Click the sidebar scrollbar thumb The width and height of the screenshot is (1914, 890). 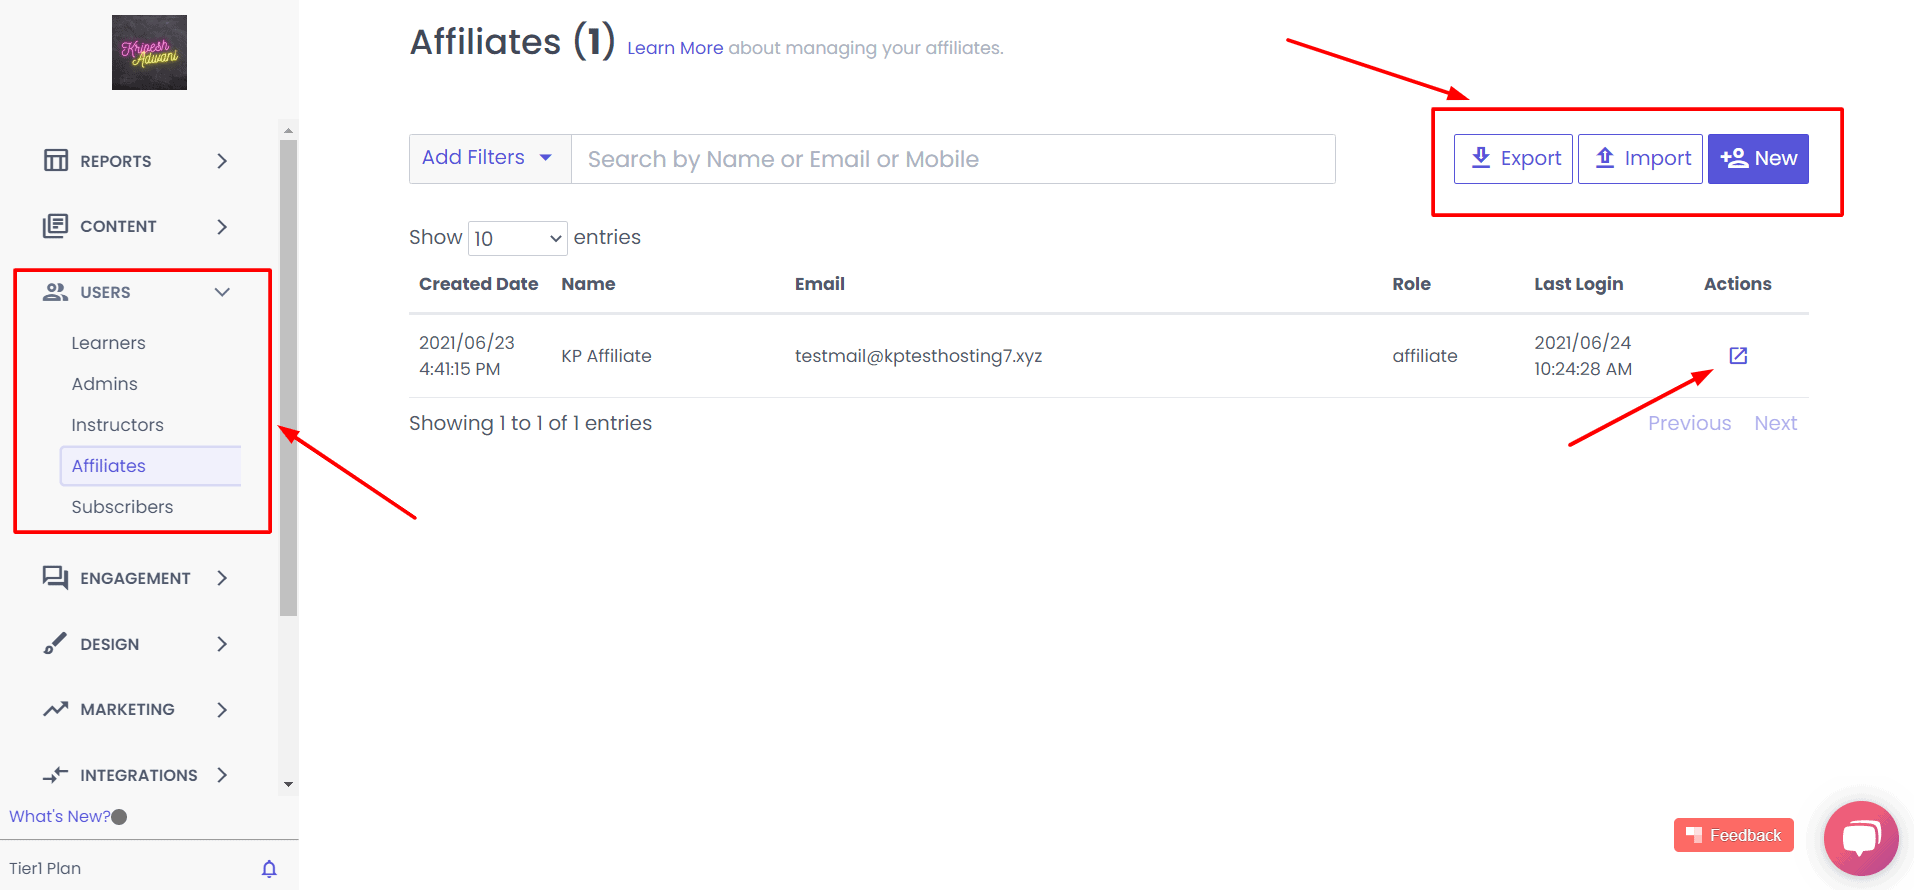click(289, 378)
